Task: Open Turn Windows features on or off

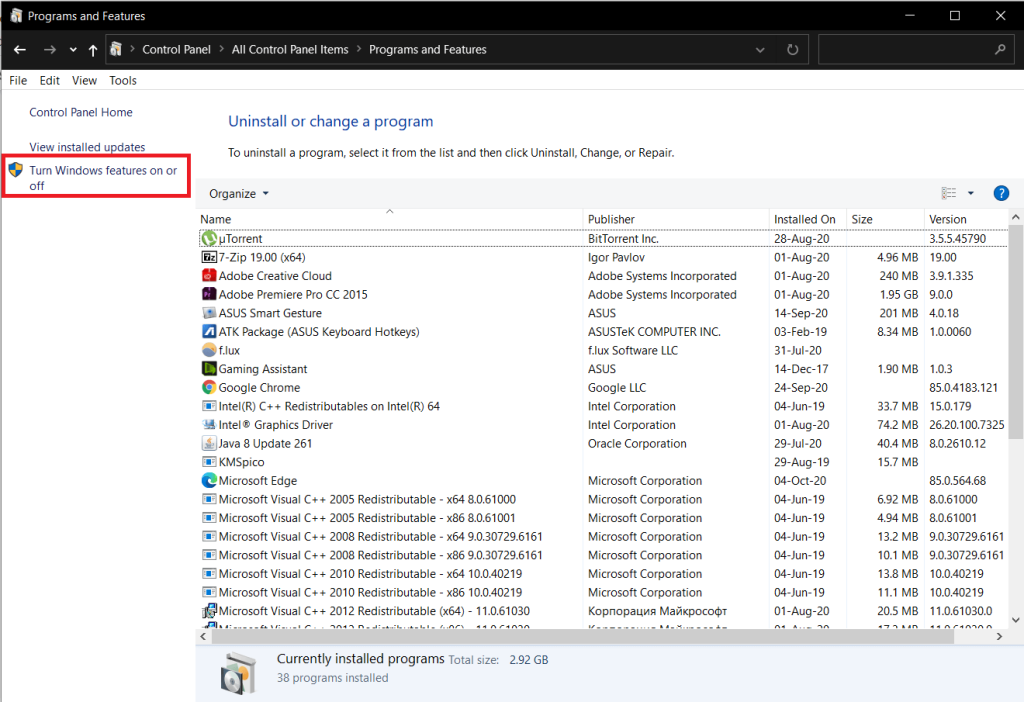Action: pos(103,178)
